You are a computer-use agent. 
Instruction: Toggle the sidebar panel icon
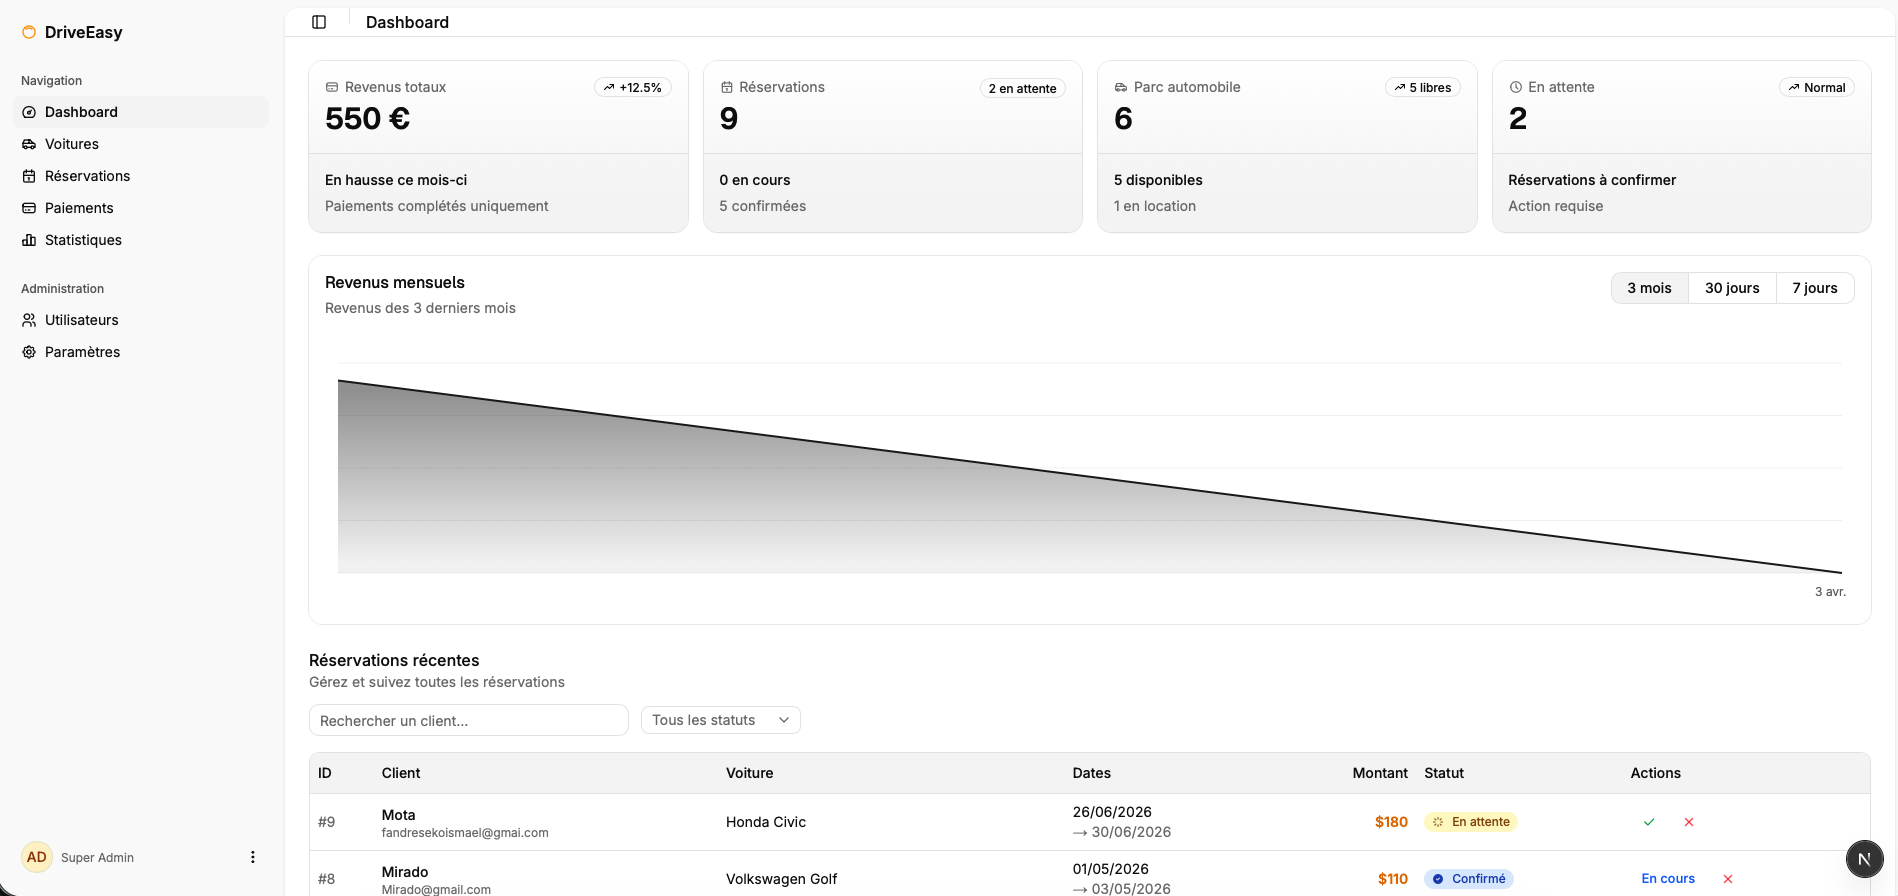[x=319, y=22]
